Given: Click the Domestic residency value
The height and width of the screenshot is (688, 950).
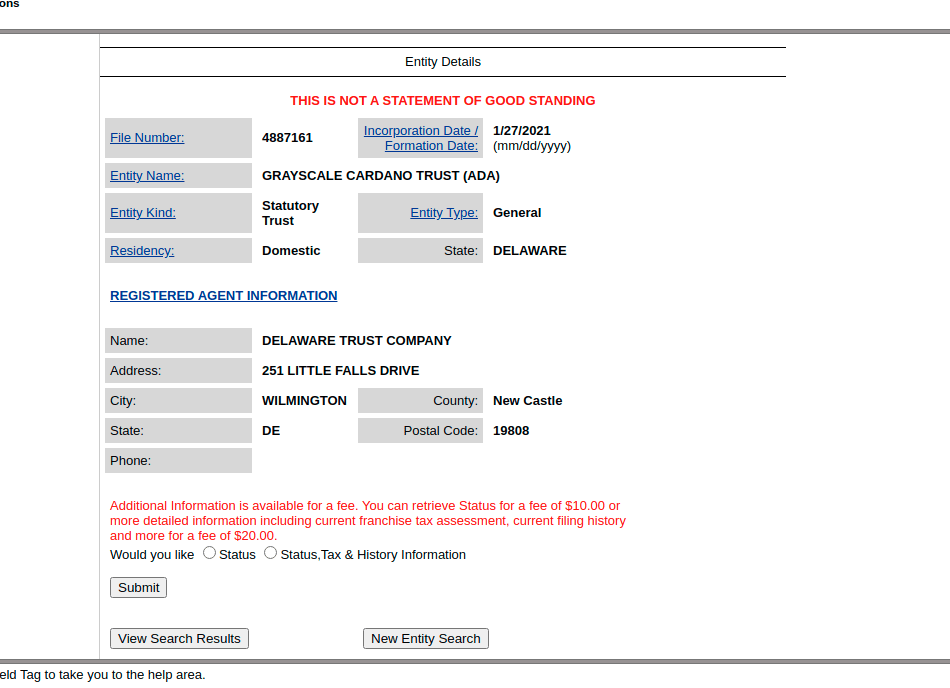Looking at the screenshot, I should click(x=291, y=251).
